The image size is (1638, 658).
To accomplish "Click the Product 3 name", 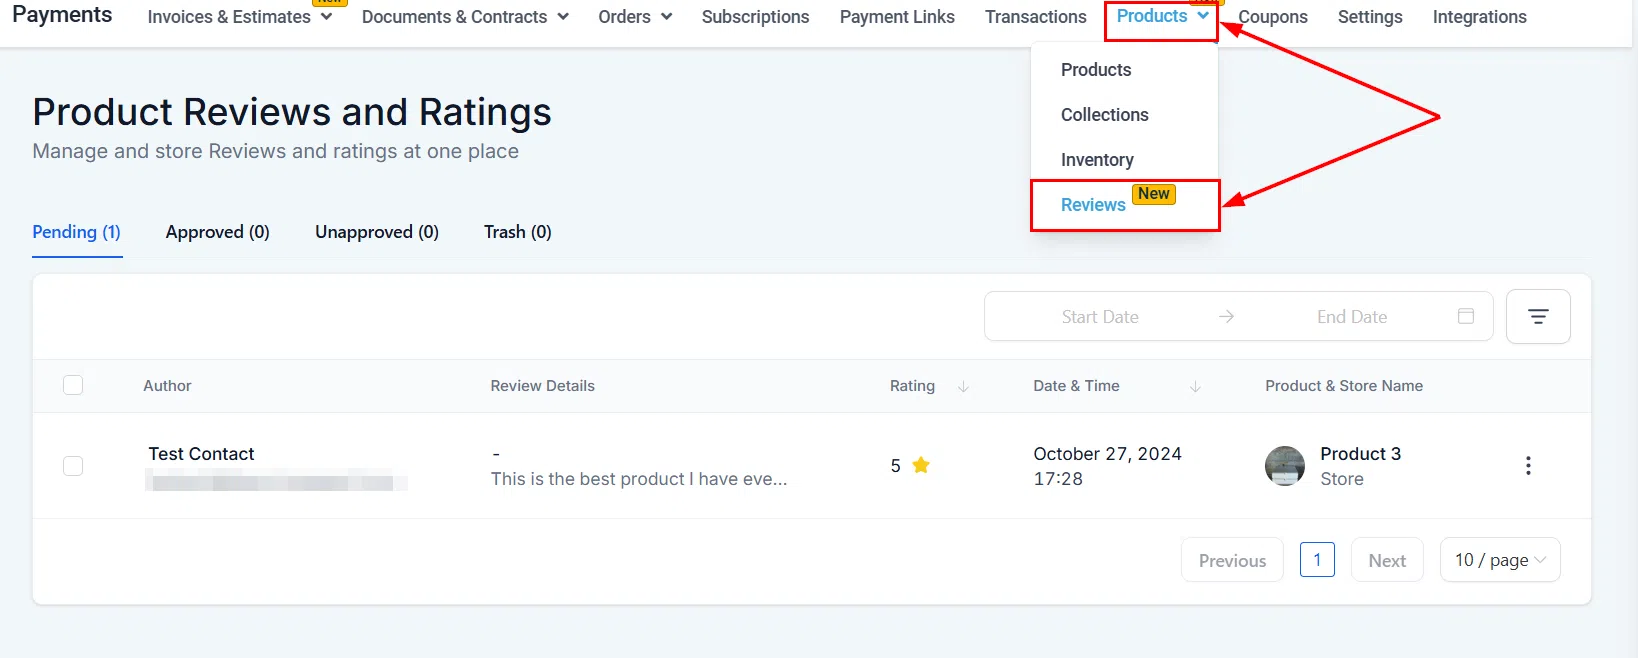I will pos(1360,454).
